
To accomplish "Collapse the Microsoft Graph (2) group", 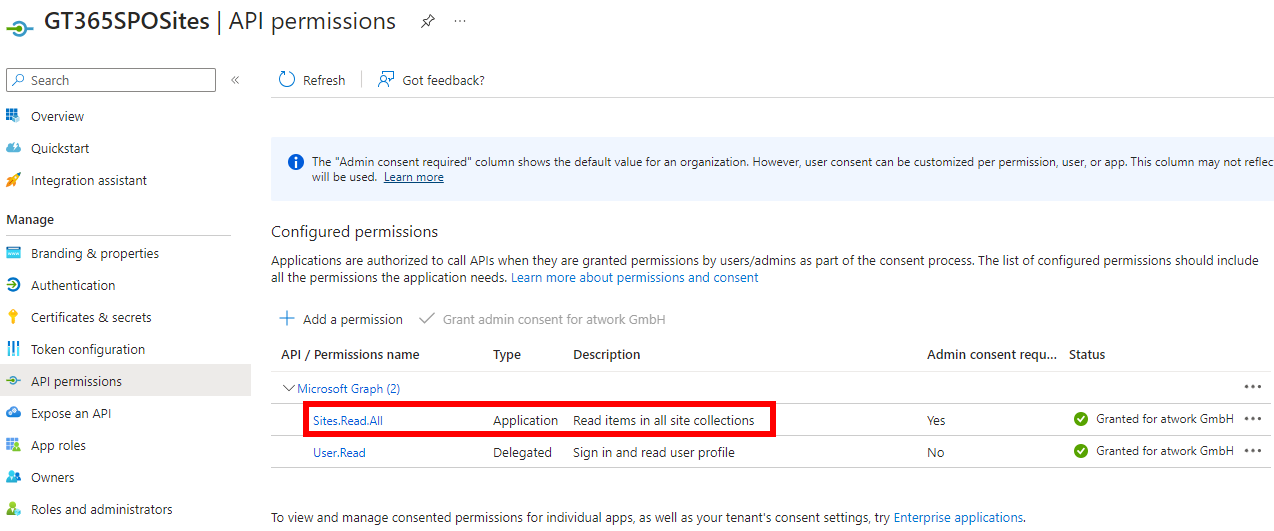I will [289, 388].
